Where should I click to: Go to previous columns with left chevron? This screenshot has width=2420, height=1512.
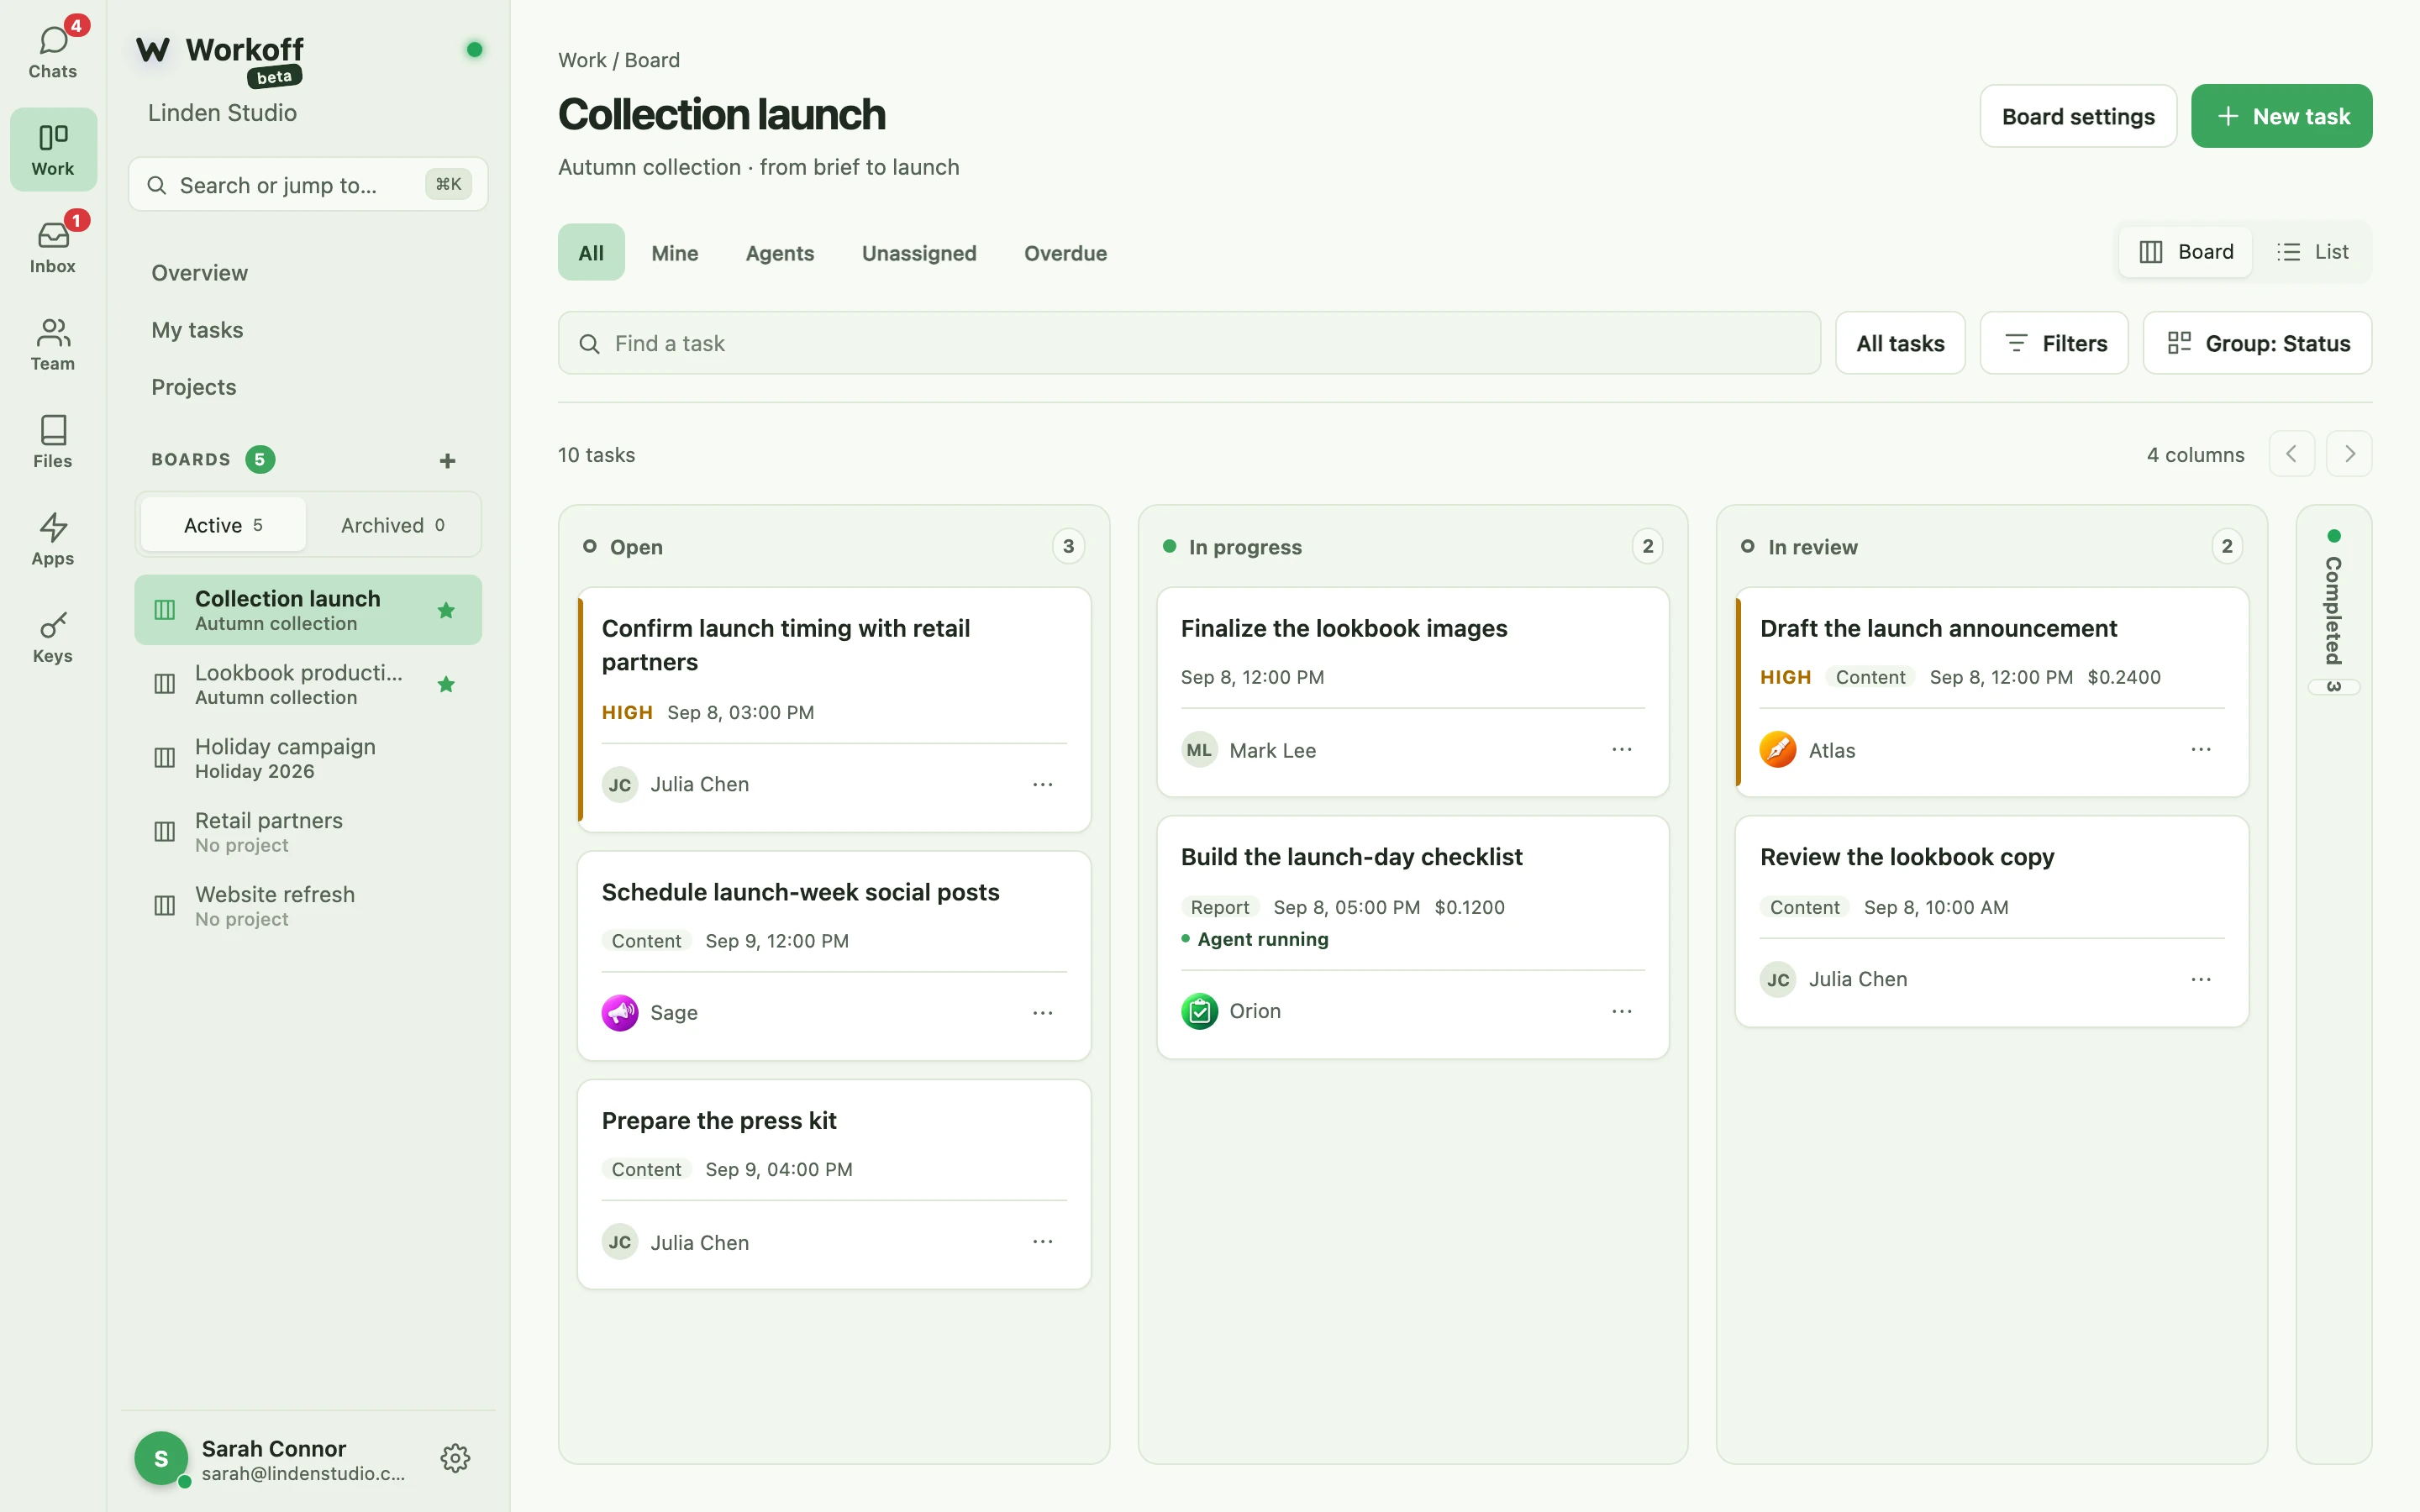[2291, 454]
